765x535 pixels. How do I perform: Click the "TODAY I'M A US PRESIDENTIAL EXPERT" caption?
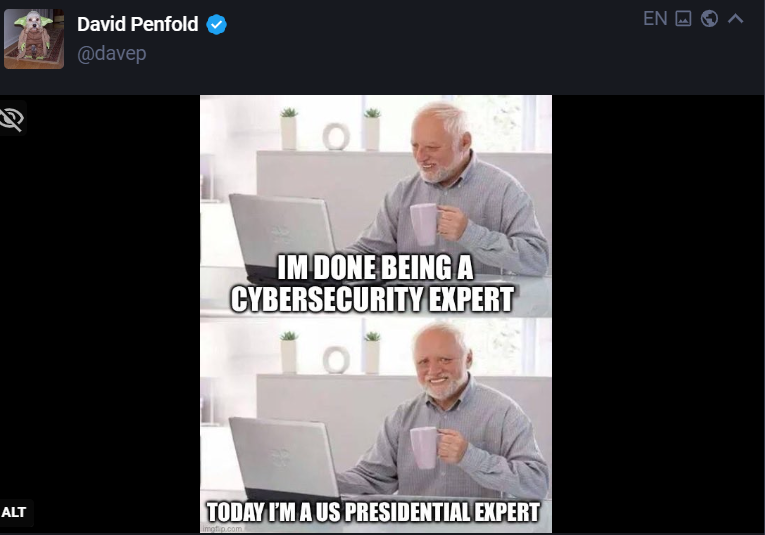[373, 512]
